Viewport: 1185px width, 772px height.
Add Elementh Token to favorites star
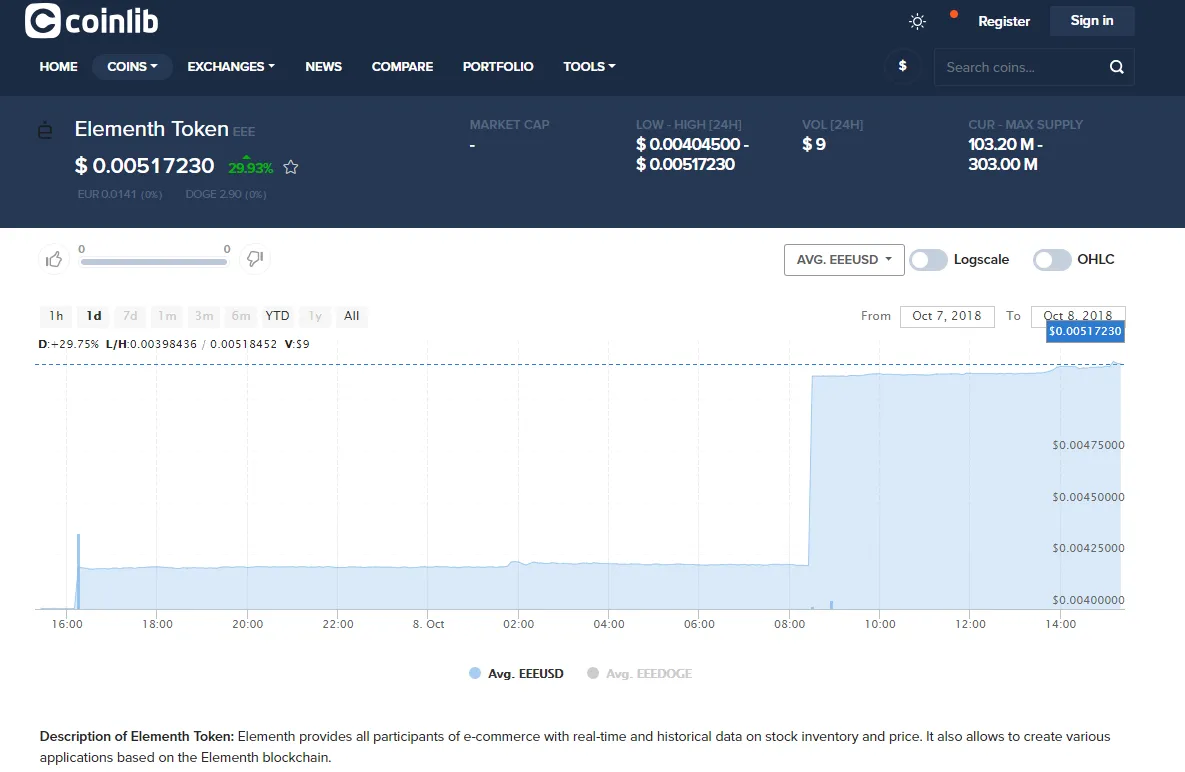pyautogui.click(x=291, y=167)
